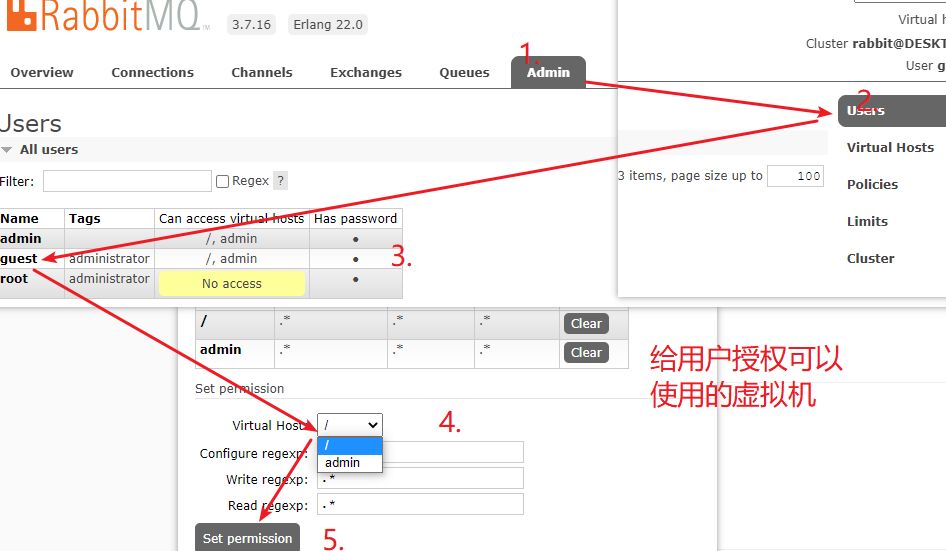Screen dimensions: 946x551
Task: Select admin option in virtual host list
Action: coord(350,463)
